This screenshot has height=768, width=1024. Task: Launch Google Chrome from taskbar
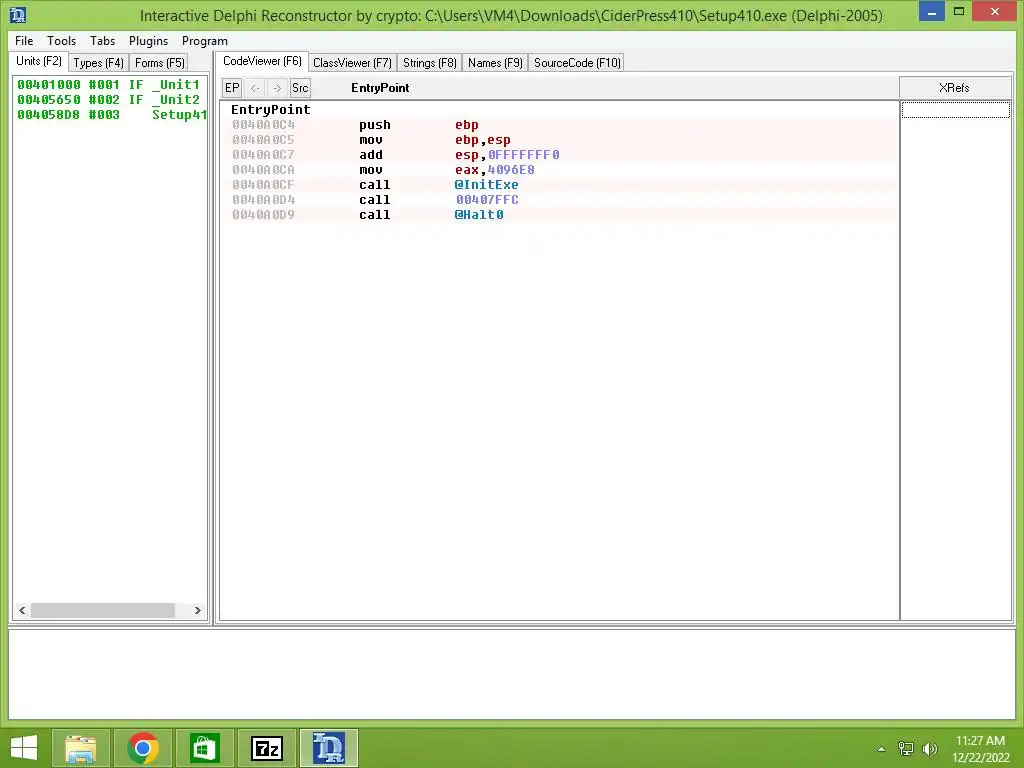coord(142,748)
